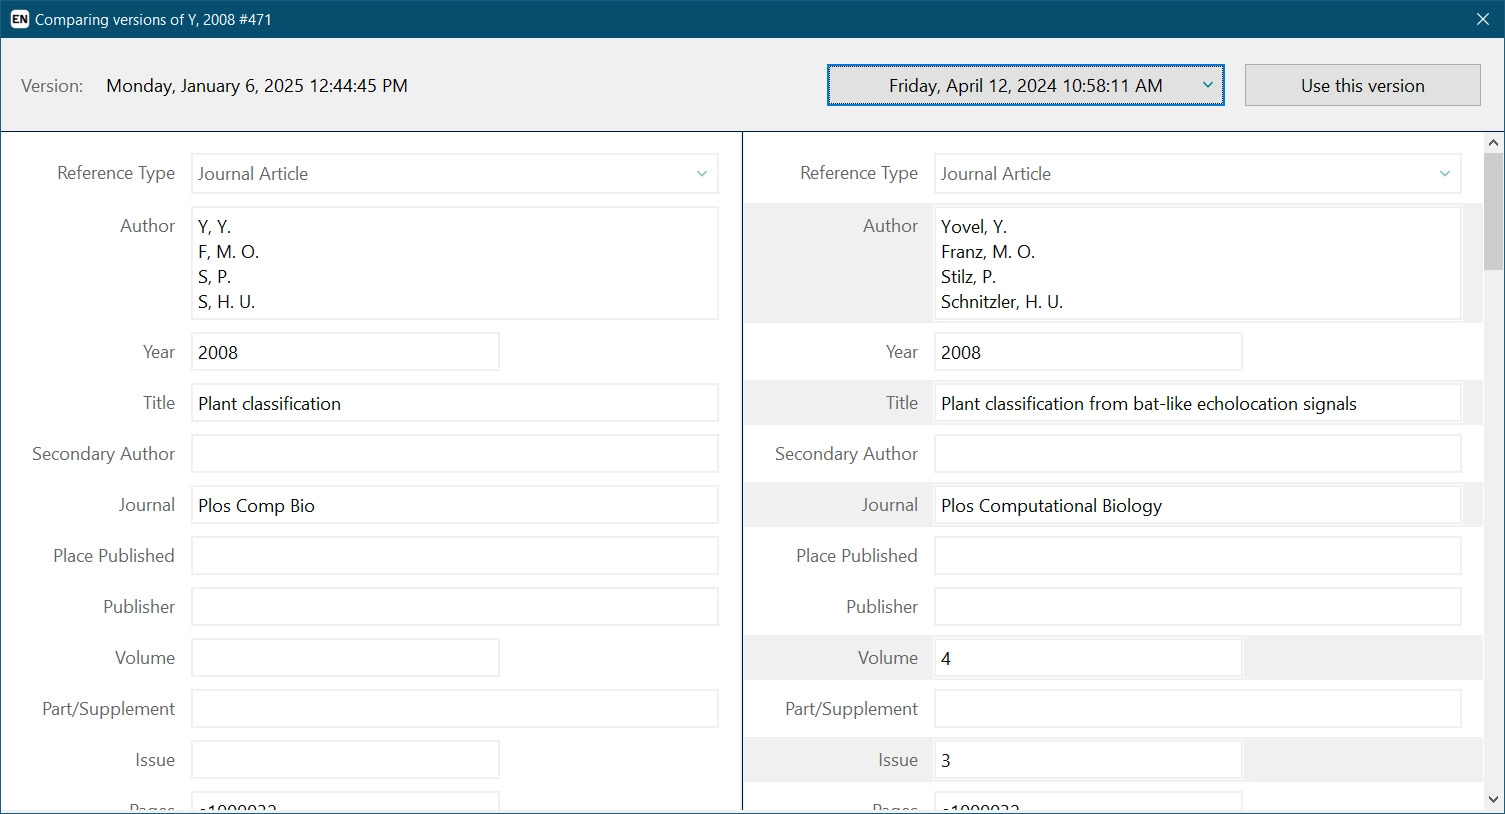Click the 'Version:' label

52,86
